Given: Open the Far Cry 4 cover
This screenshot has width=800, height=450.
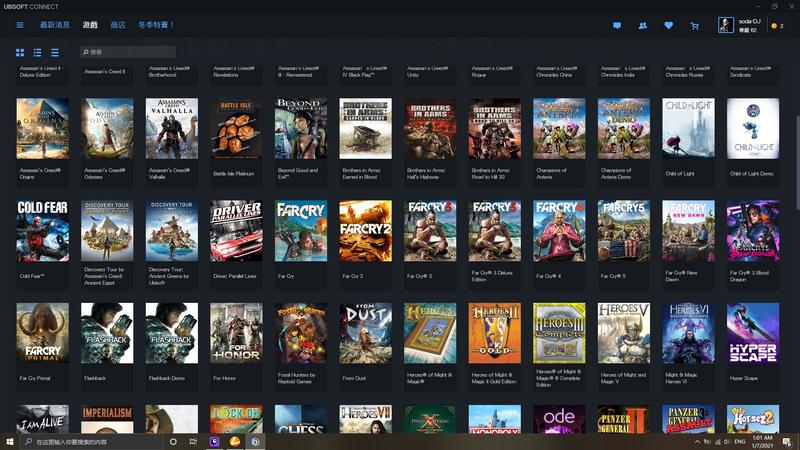Looking at the screenshot, I should [559, 231].
